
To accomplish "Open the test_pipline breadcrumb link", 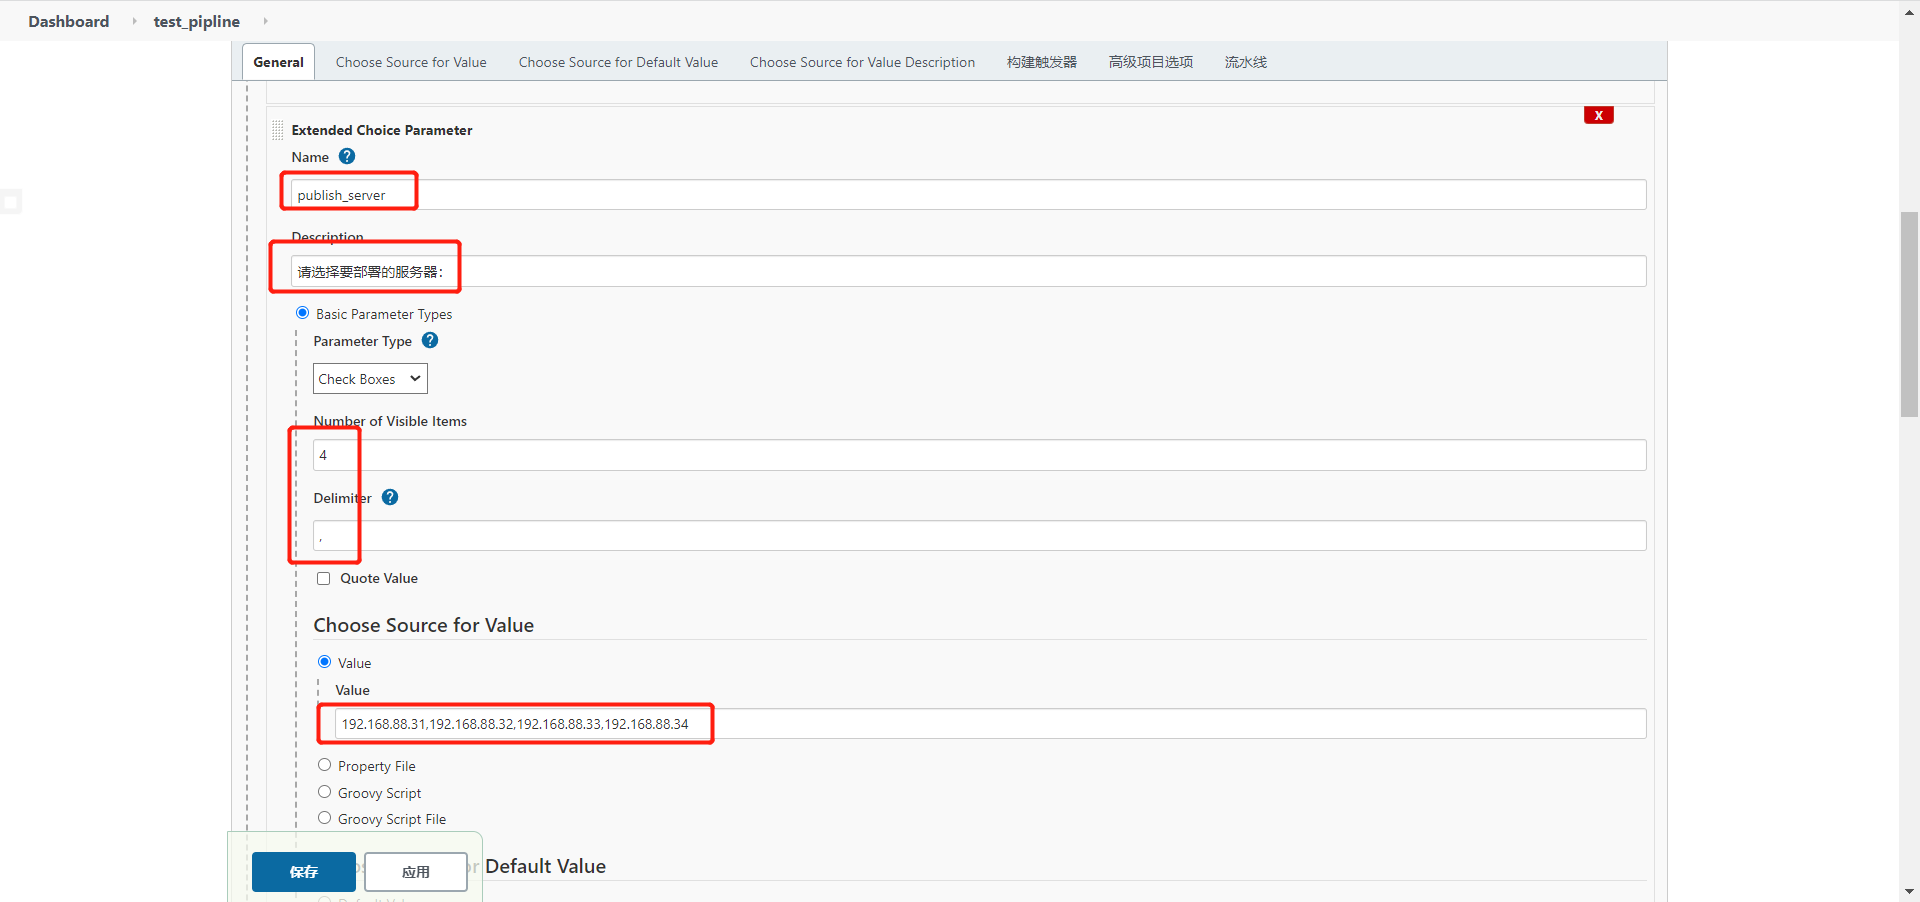I will (197, 21).
